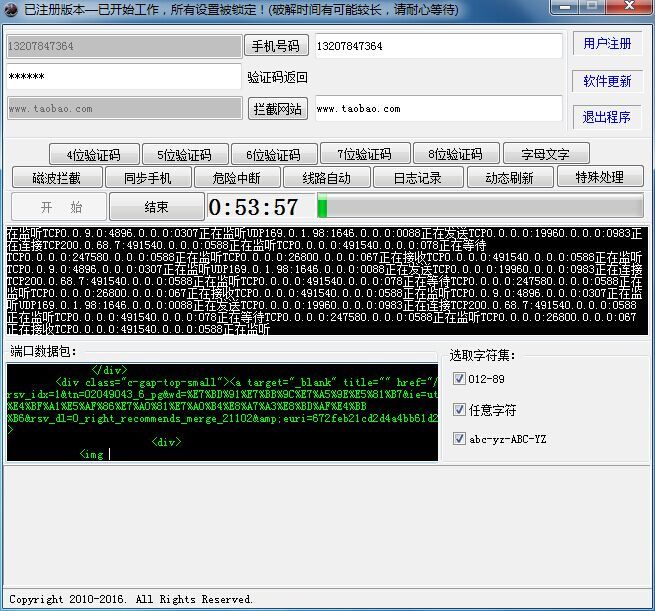Image resolution: width=655 pixels, height=611 pixels.
Task: Click the 软件更新 button
Action: pyautogui.click(x=607, y=81)
